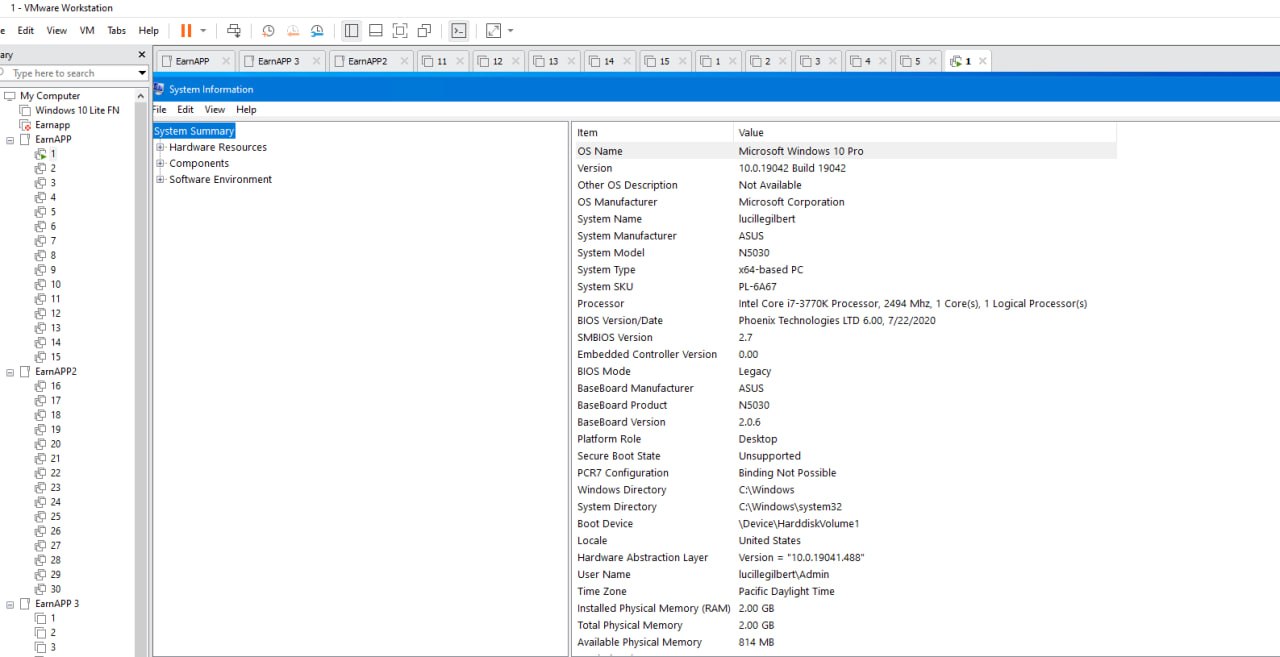Show the thumbnail bar
The height and width of the screenshot is (657, 1280).
click(376, 30)
